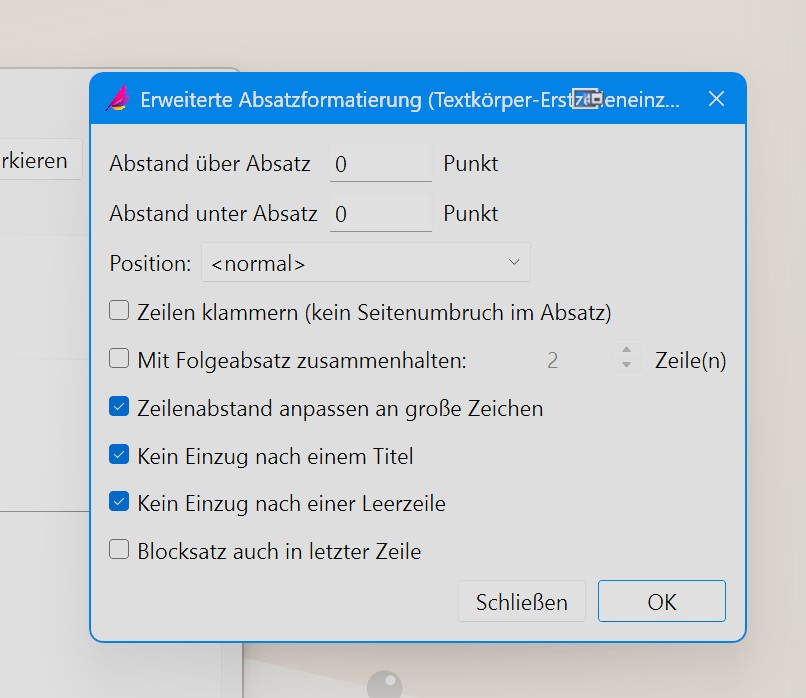Click the Papyrus feather icon in title bar

[118, 98]
